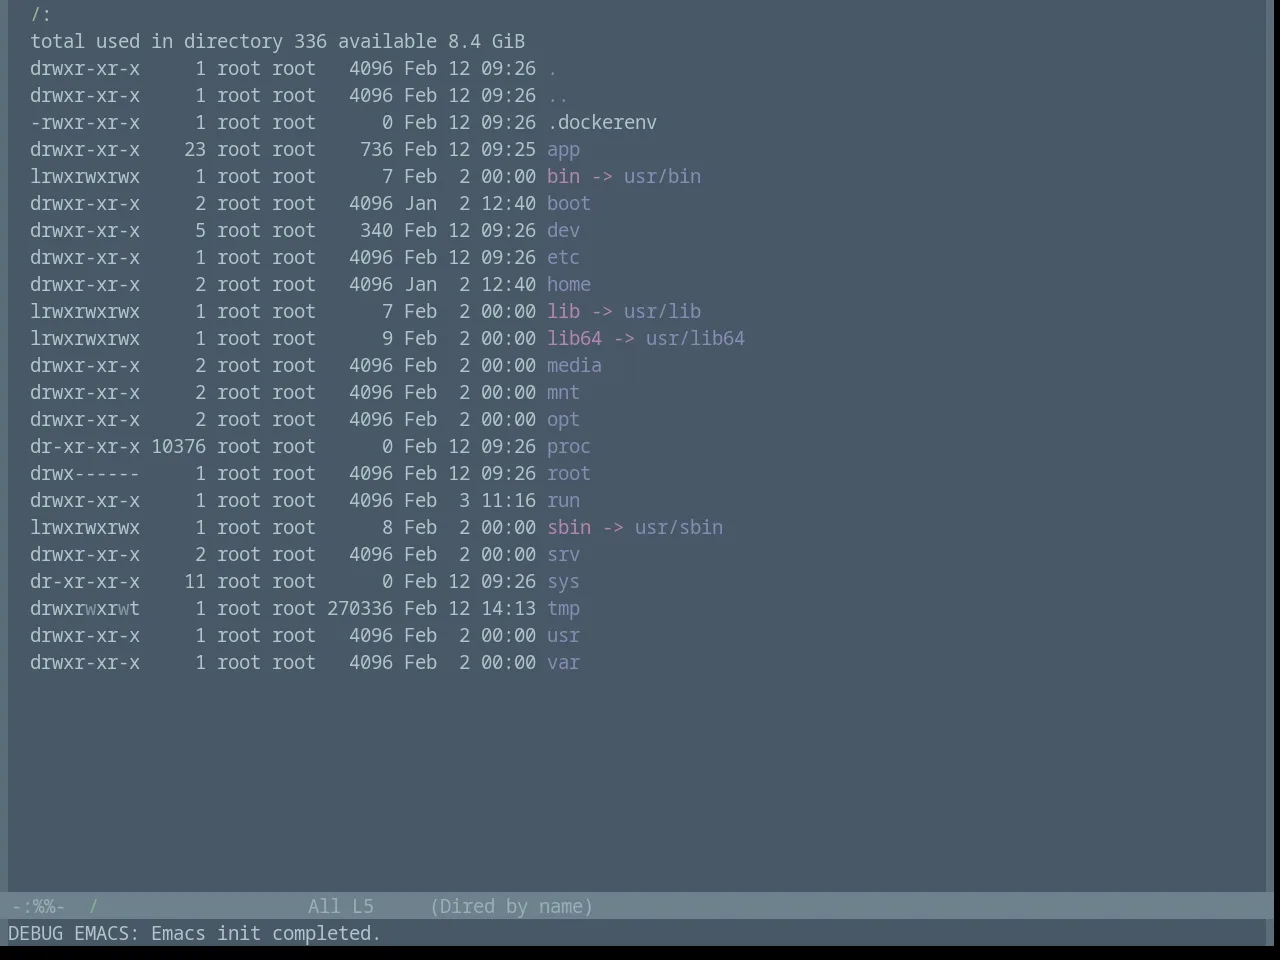Open the mnt directory entry
This screenshot has height=960, width=1280.
point(563,393)
